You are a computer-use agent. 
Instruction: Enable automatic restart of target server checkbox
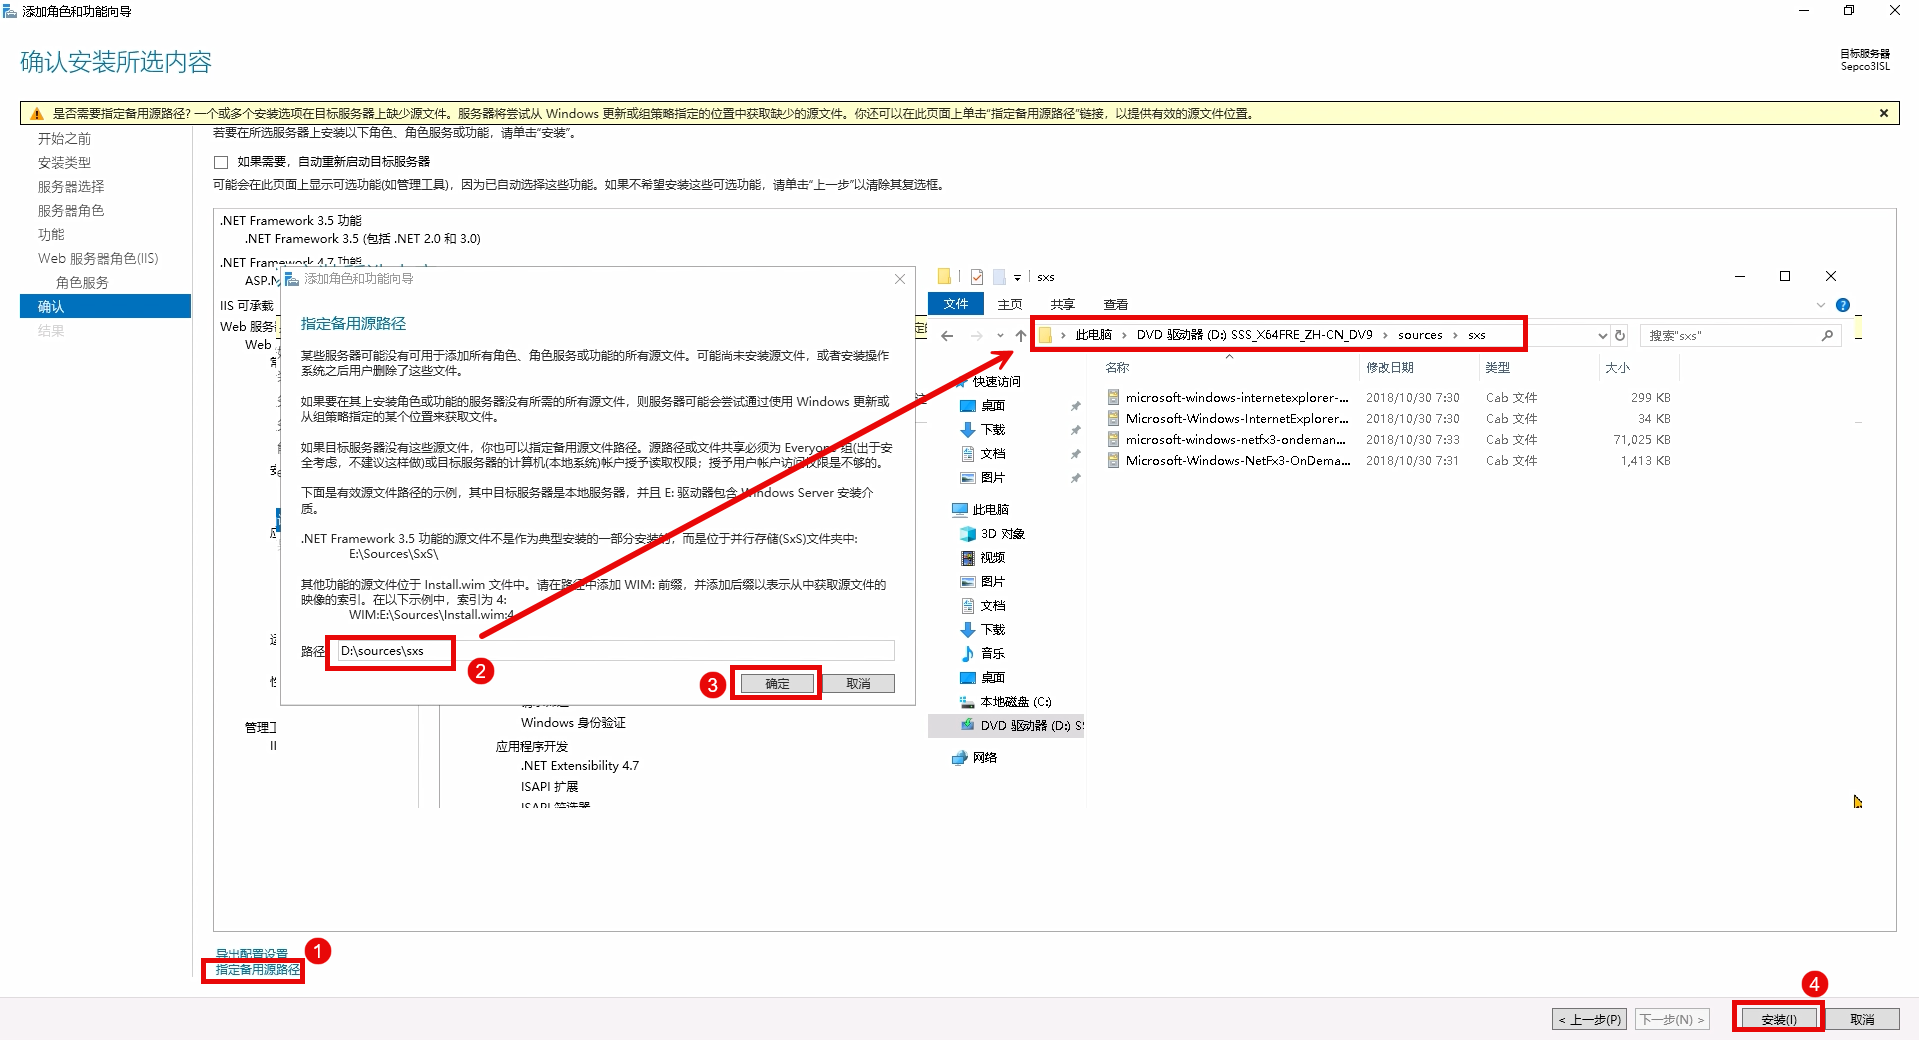point(221,162)
